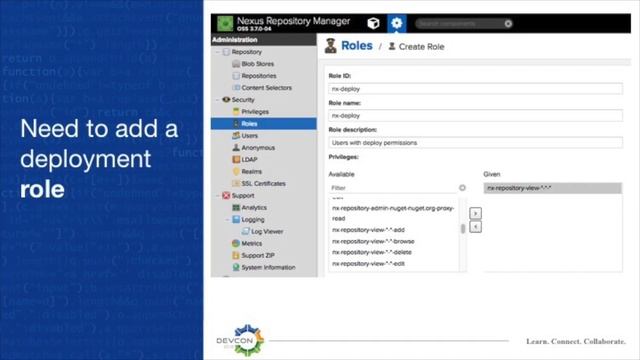Select nx-repository-admin-nuget-nuget.org-proxy-read privilege

(x=393, y=213)
